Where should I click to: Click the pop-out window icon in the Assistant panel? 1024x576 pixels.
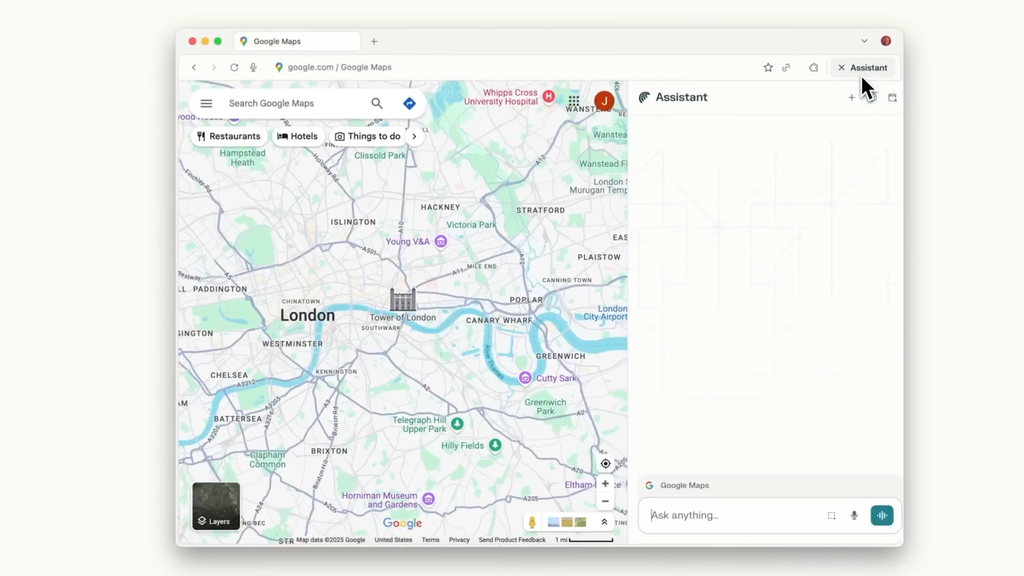click(x=892, y=97)
